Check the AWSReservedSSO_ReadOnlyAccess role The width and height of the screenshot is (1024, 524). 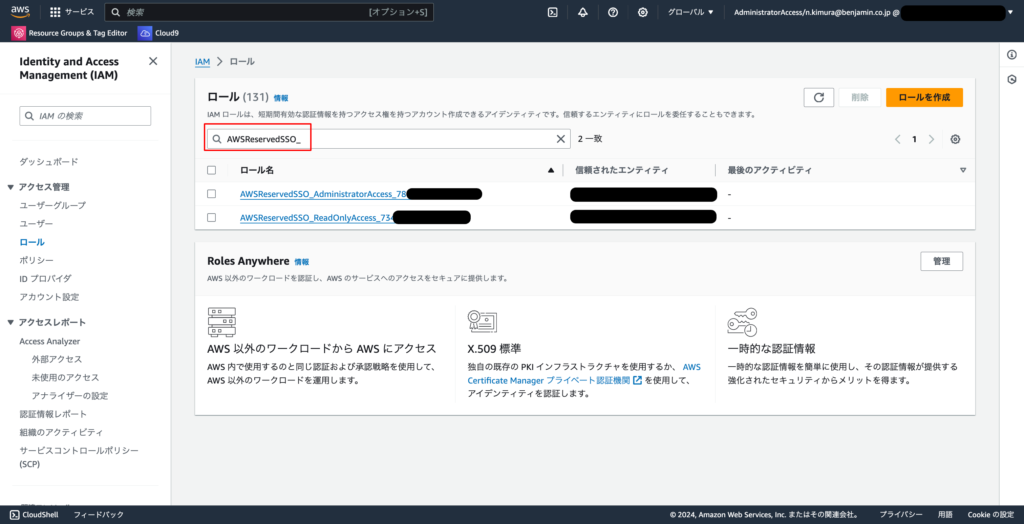coord(211,218)
